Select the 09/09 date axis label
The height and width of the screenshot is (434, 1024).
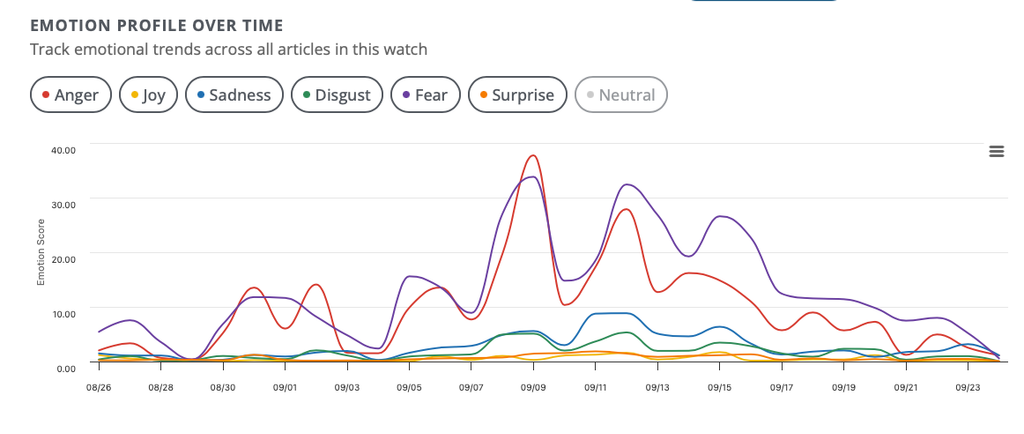point(533,388)
